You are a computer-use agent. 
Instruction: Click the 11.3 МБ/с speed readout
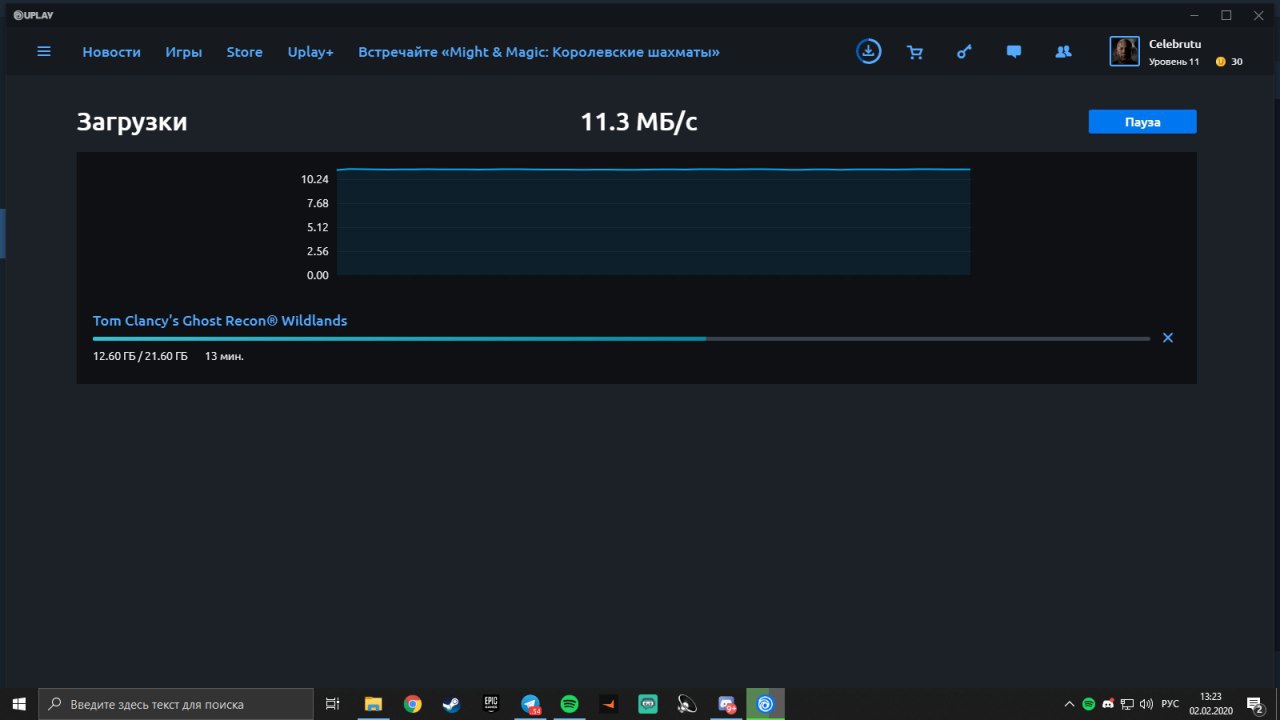[x=639, y=122]
